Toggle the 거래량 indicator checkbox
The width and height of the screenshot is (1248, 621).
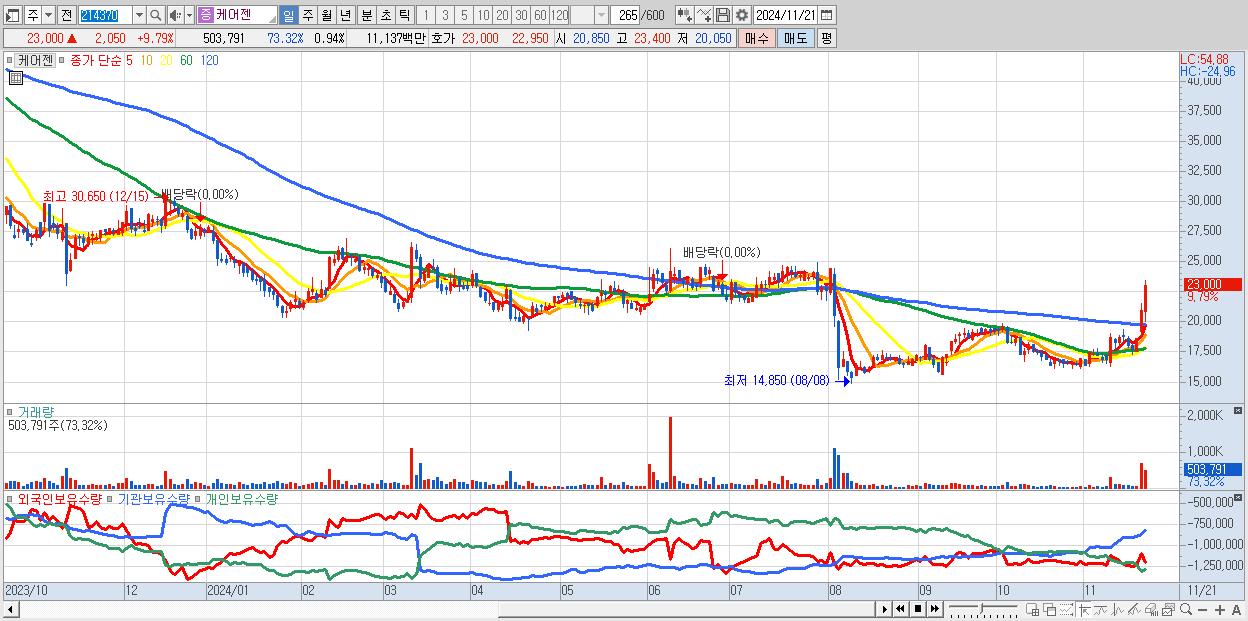(x=12, y=411)
